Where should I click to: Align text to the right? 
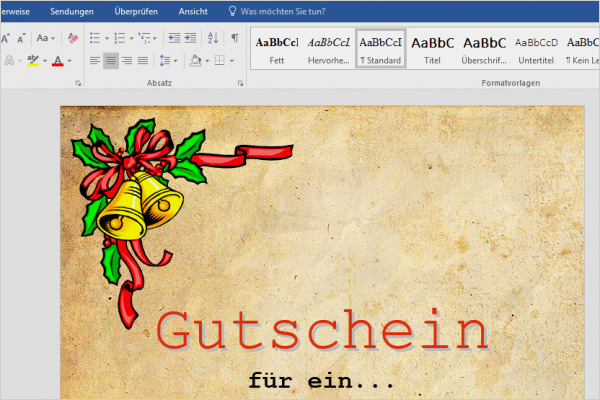tap(129, 61)
